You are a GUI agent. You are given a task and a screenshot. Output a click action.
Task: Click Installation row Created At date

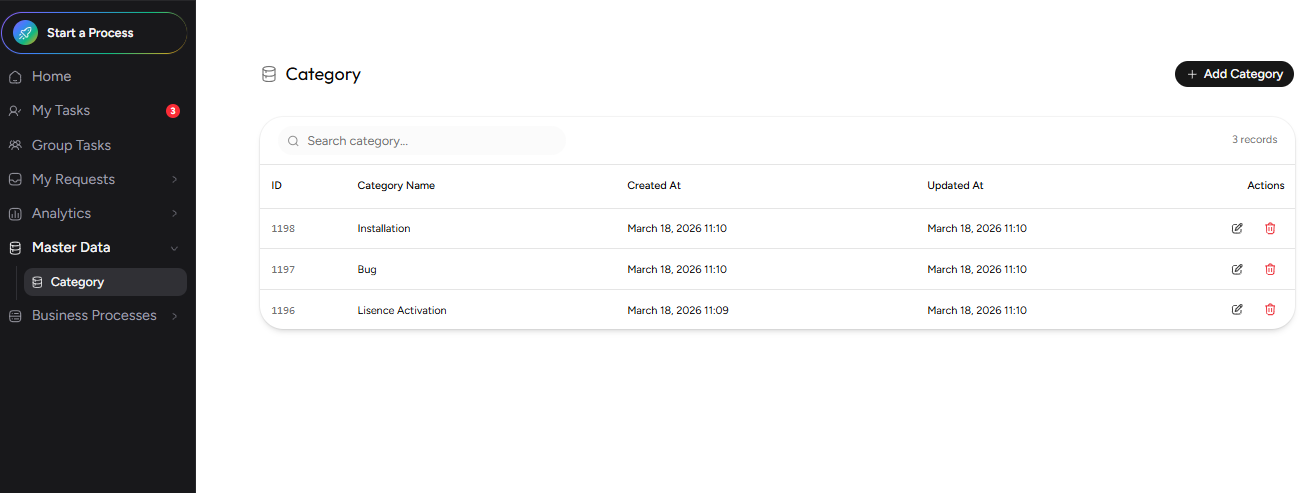[x=677, y=229]
